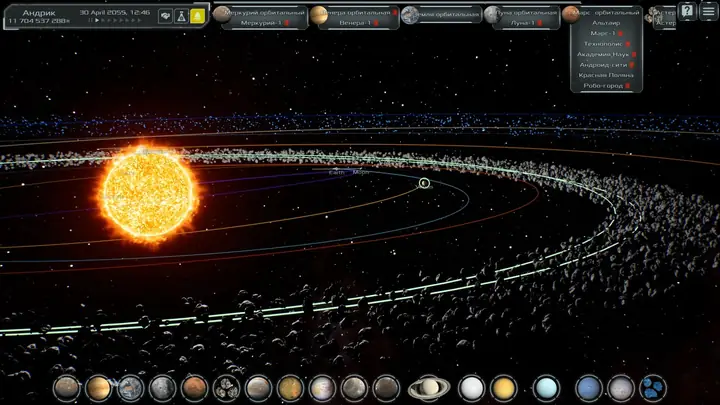Open the diplomacy handshake icon
Screen dimensions: 720x405
coord(165,16)
